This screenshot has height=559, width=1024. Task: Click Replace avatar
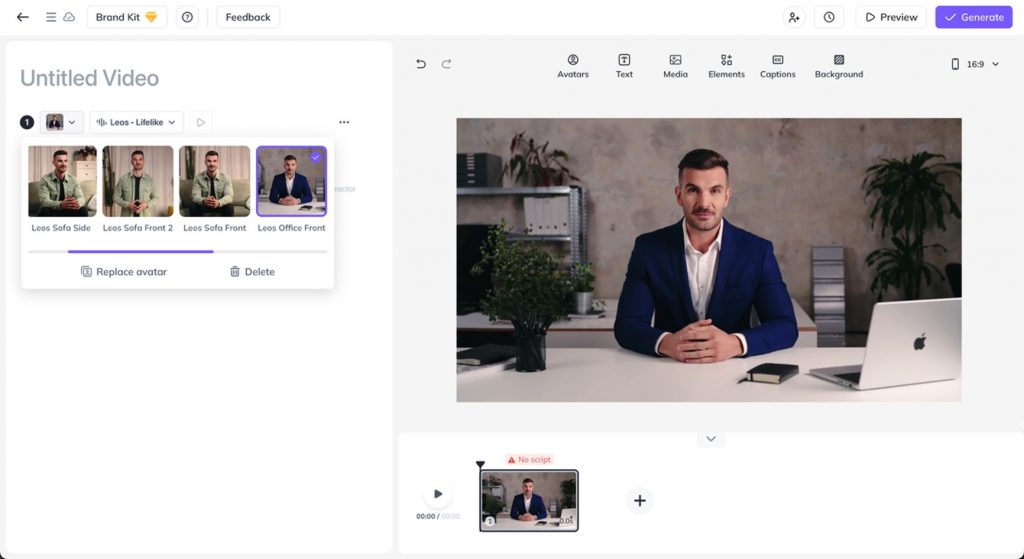[x=123, y=272]
